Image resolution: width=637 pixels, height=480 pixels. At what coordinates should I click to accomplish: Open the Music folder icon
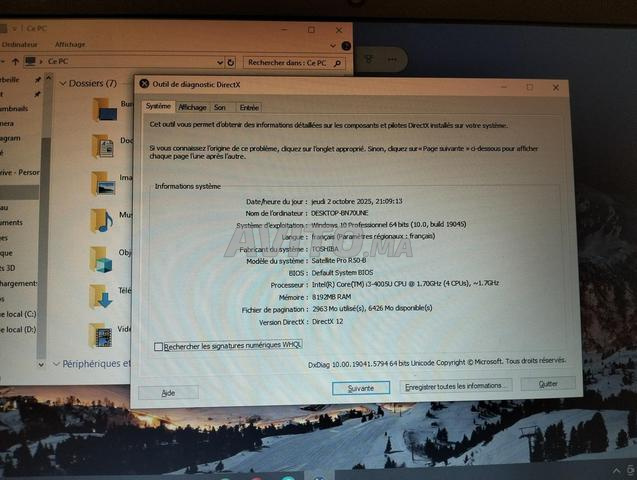click(x=101, y=220)
